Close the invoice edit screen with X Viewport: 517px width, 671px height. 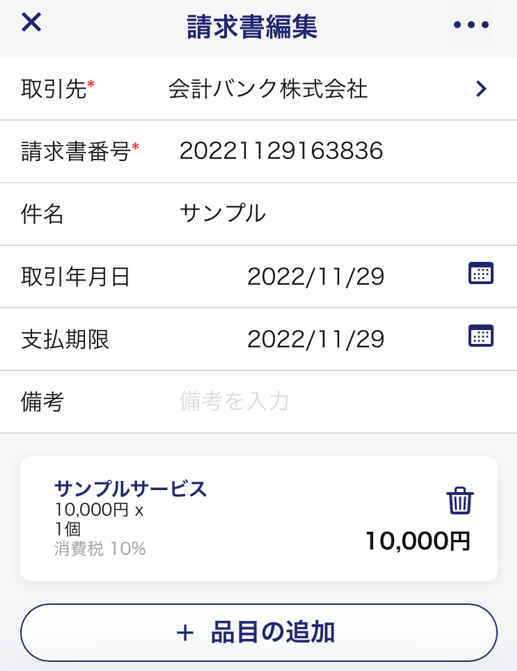click(x=31, y=22)
